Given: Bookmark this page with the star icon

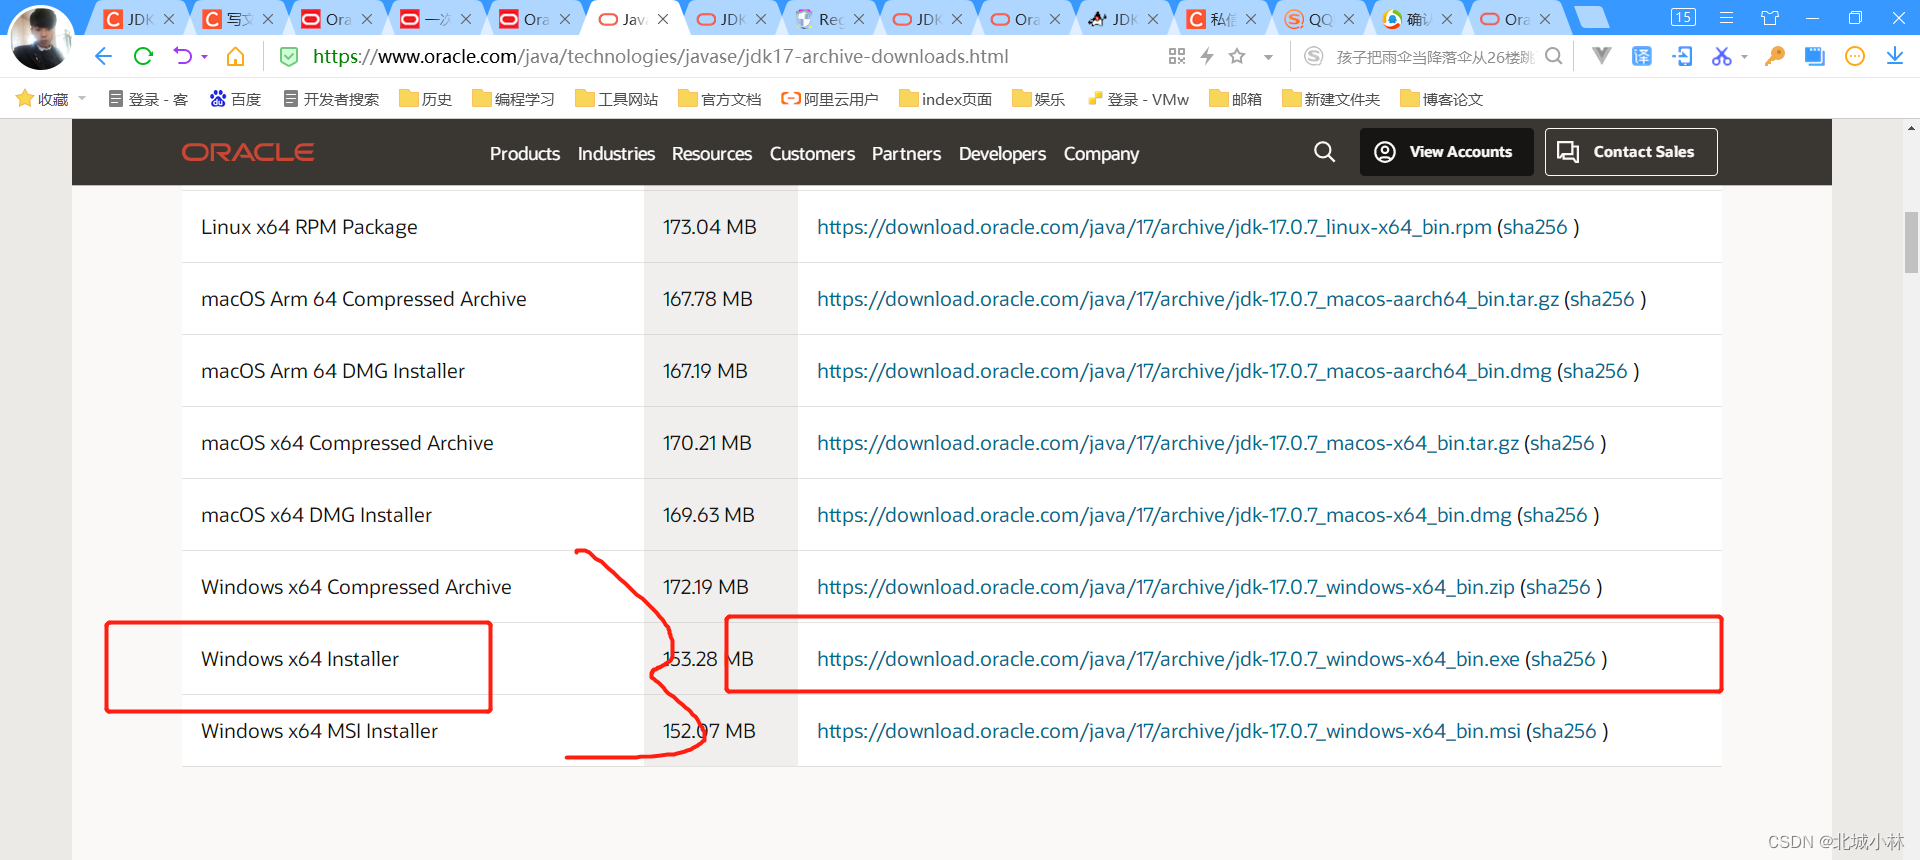Looking at the screenshot, I should 1237,56.
